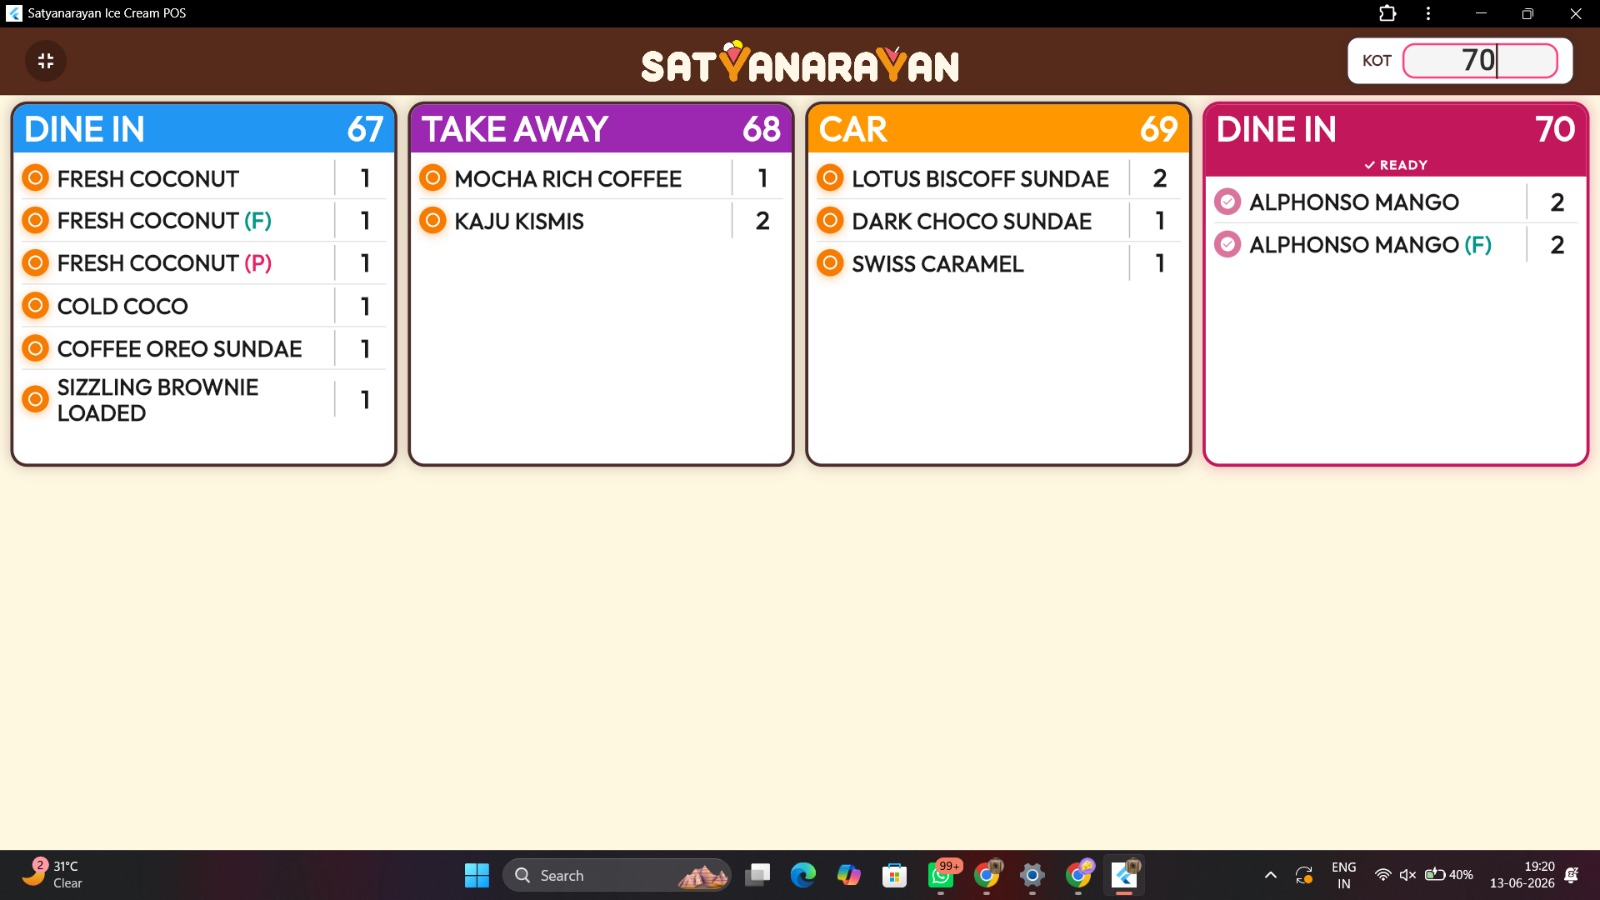Screen dimensions: 1600x900
Task: Toggle status circle for FRESH COCONUT (P)
Action: tap(36, 263)
